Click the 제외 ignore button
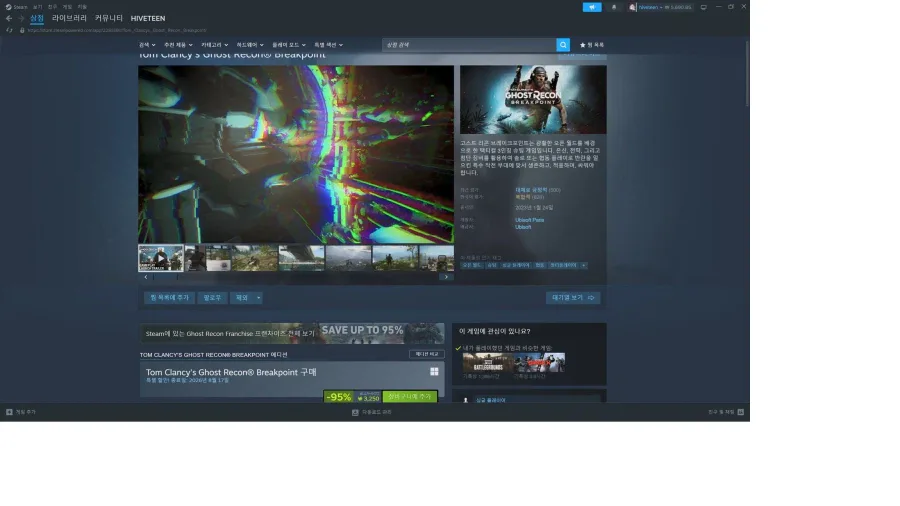Screen dimensions: 900x506 click(x=242, y=298)
